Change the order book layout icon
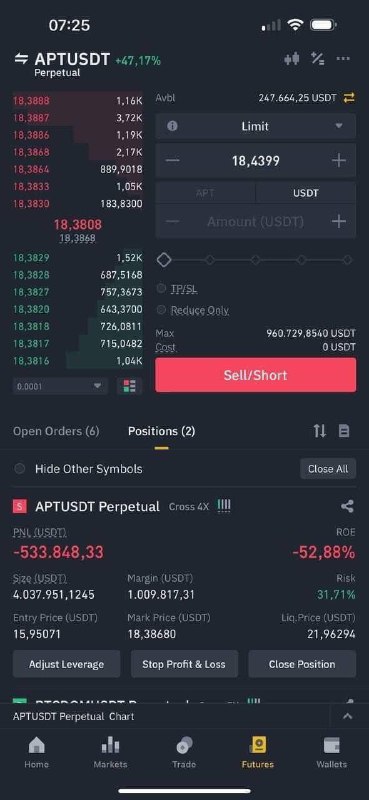This screenshot has width=369, height=800. click(x=130, y=386)
